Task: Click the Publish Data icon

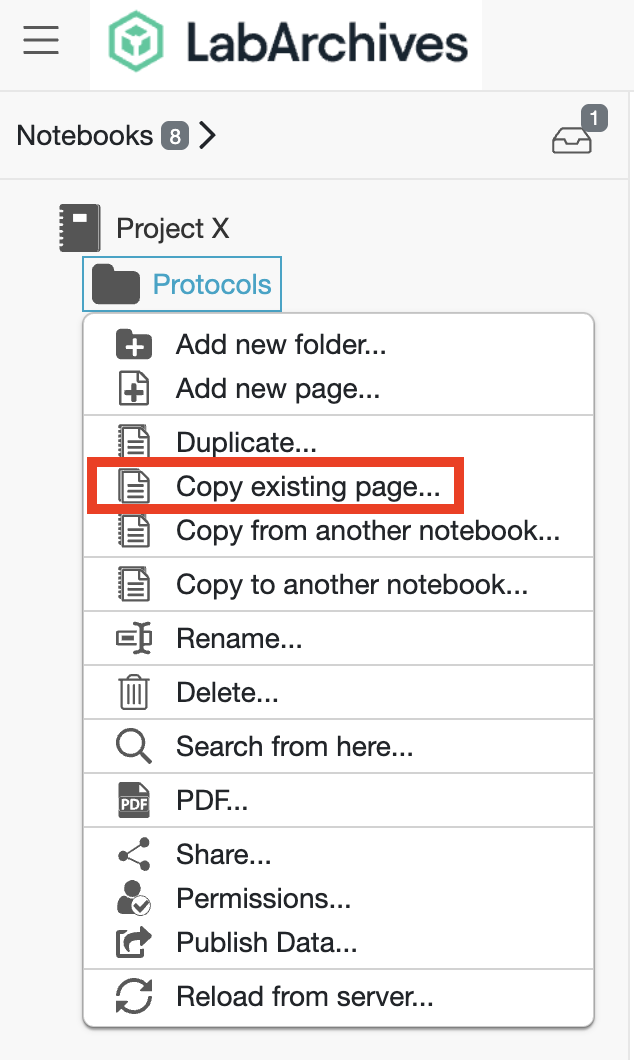Action: tap(134, 942)
